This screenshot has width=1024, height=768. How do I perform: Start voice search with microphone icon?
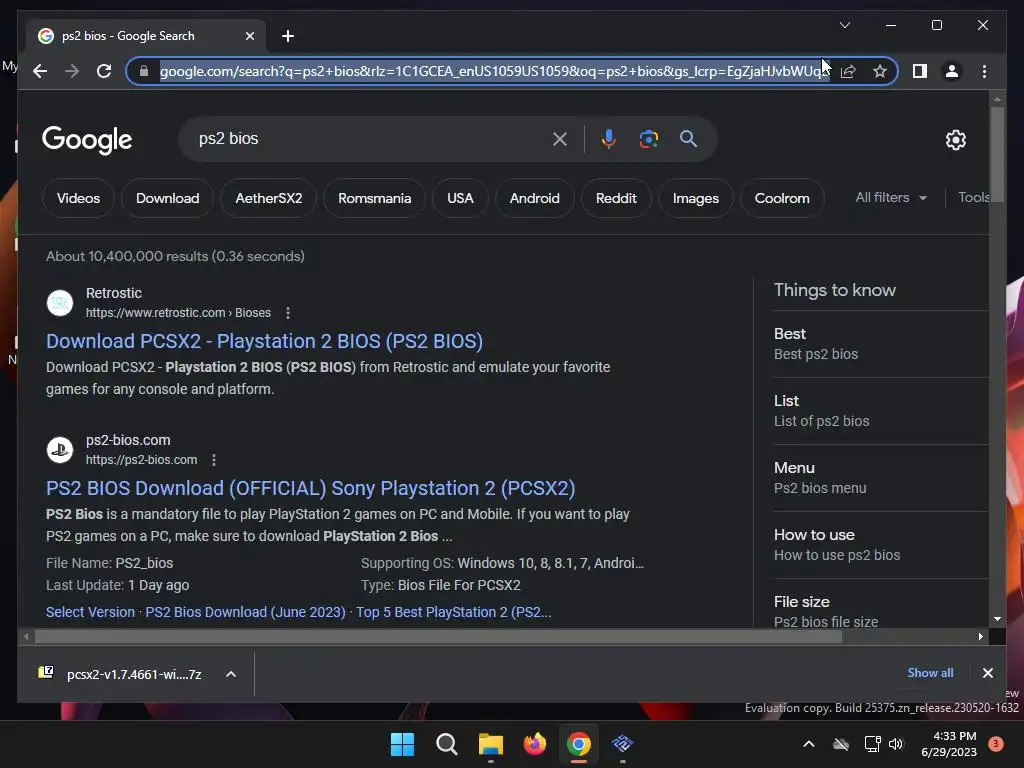(x=608, y=138)
